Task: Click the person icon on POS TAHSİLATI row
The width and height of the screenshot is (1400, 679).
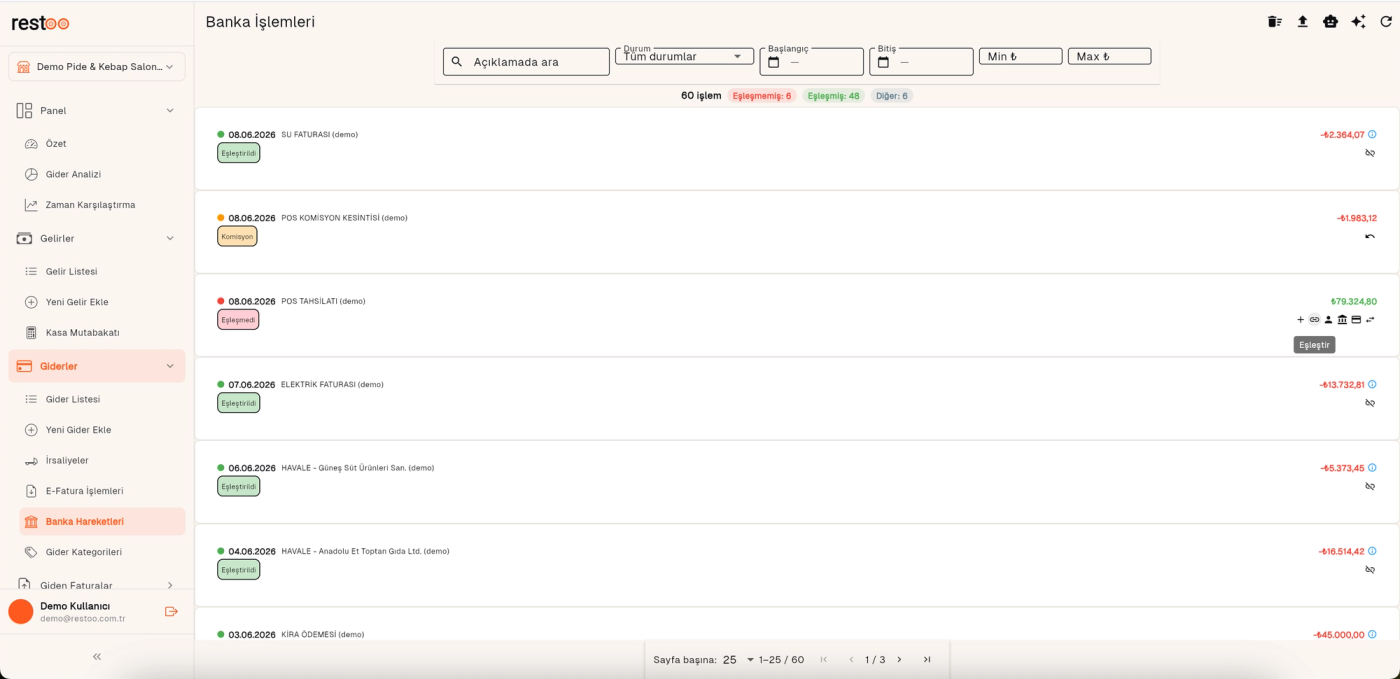Action: [1328, 320]
